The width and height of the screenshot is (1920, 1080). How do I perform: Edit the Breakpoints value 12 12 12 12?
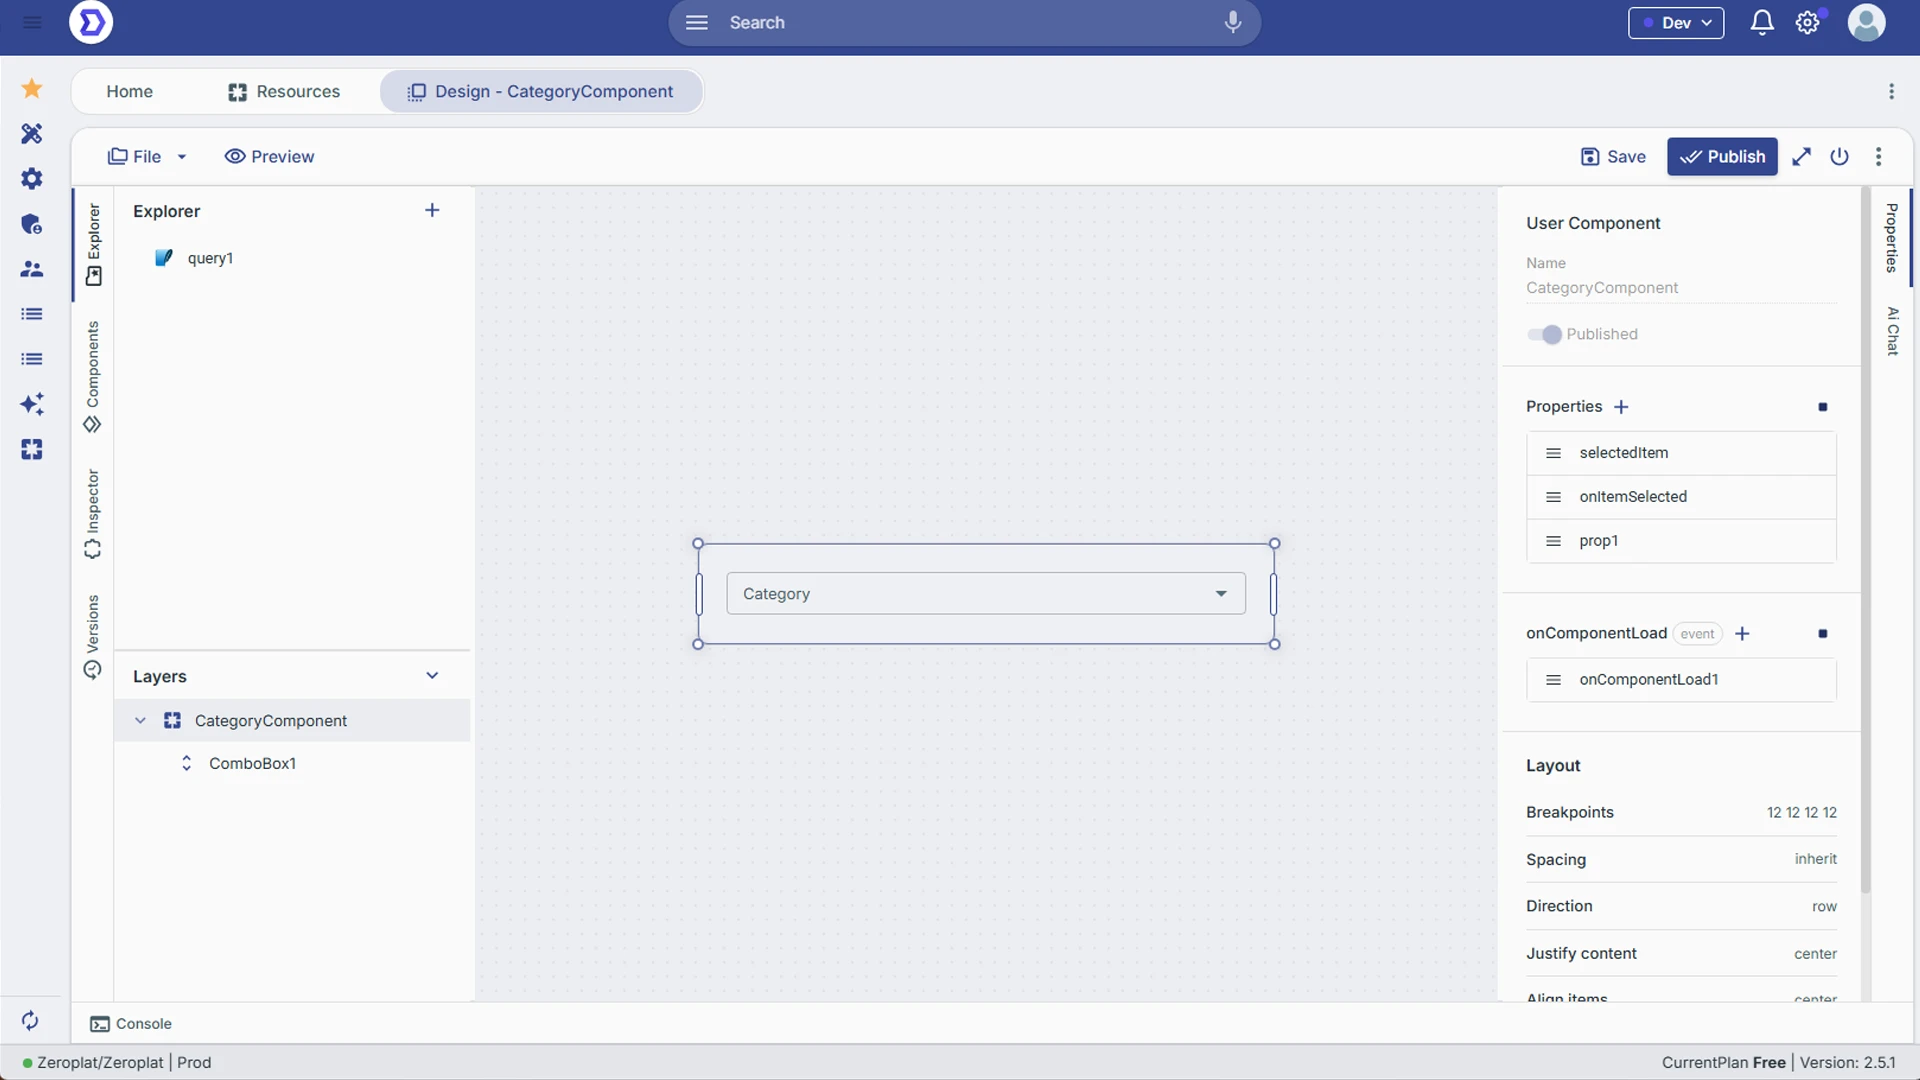click(1801, 812)
